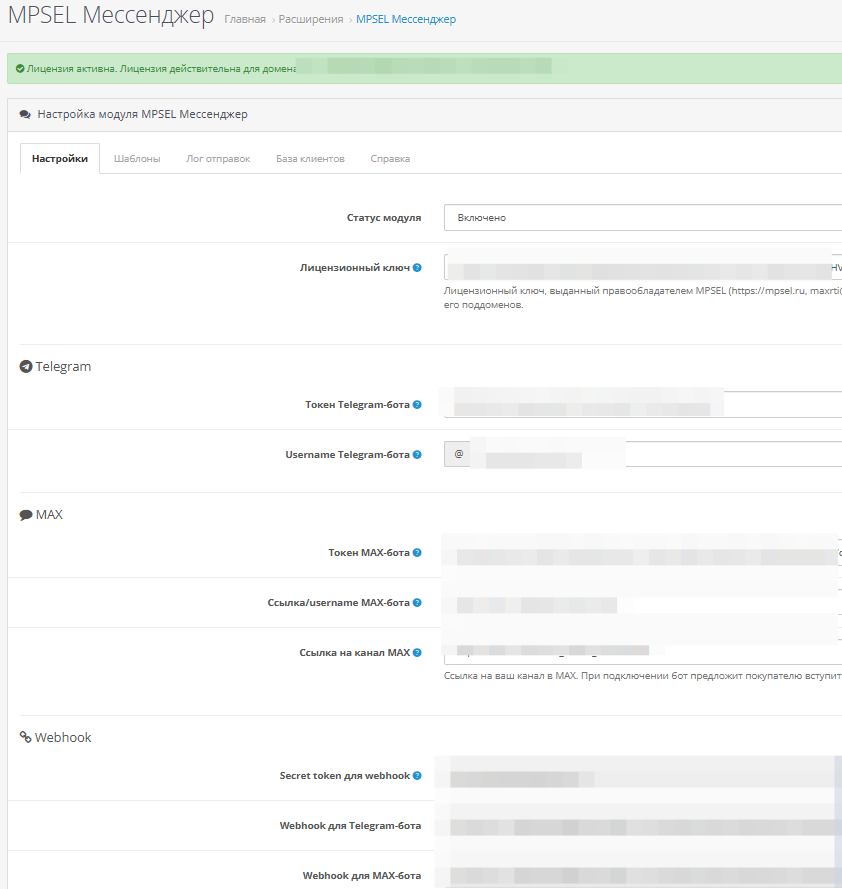The image size is (842, 889).
Task: Go to the Справка tab
Action: point(390,159)
